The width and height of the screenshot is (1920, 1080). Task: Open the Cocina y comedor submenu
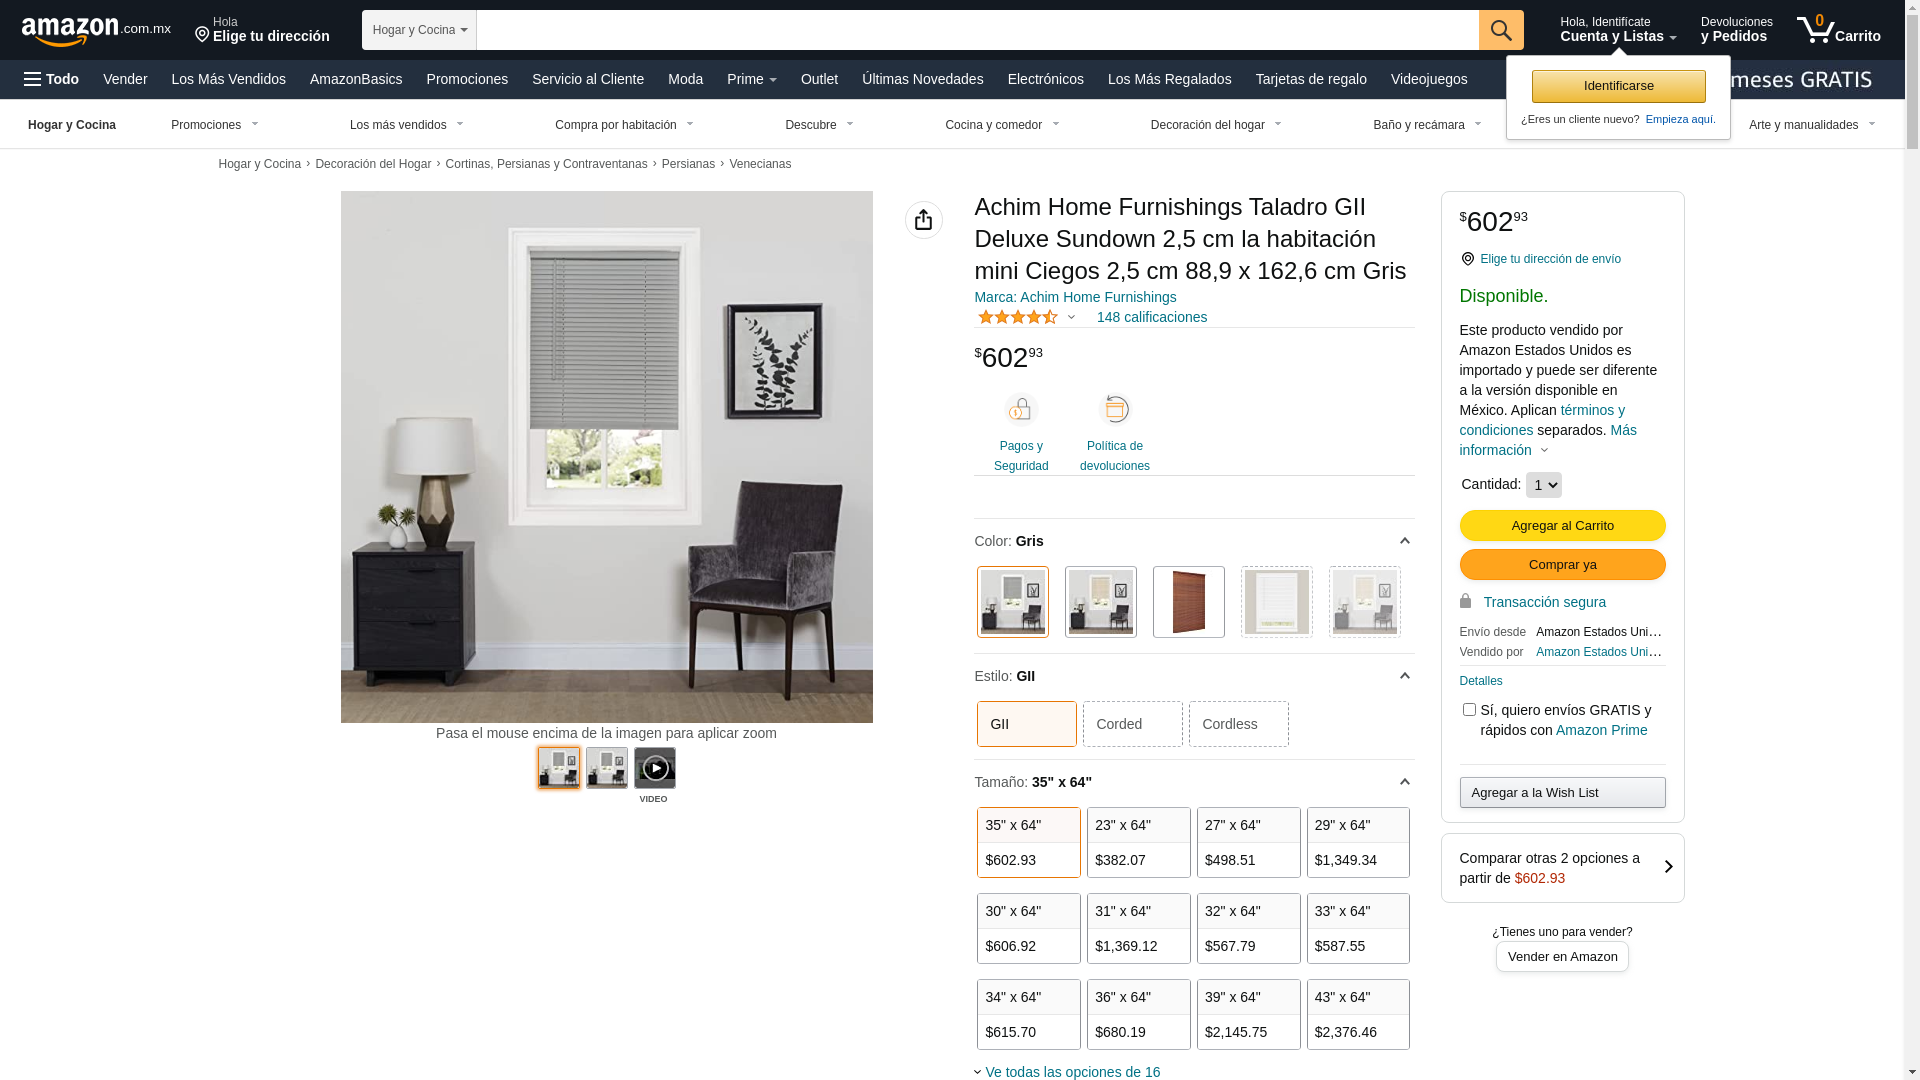[x=1002, y=125]
